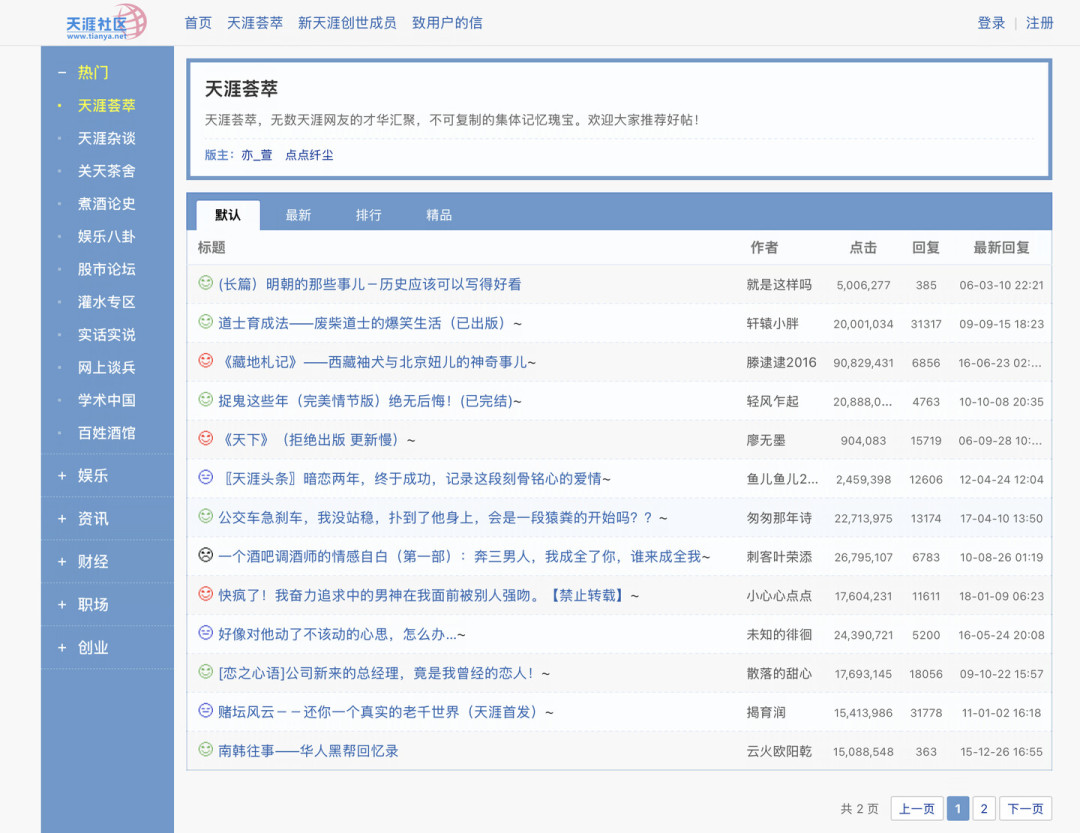Select 实话实说 in sidebar
Image resolution: width=1080 pixels, height=833 pixels.
(107, 335)
